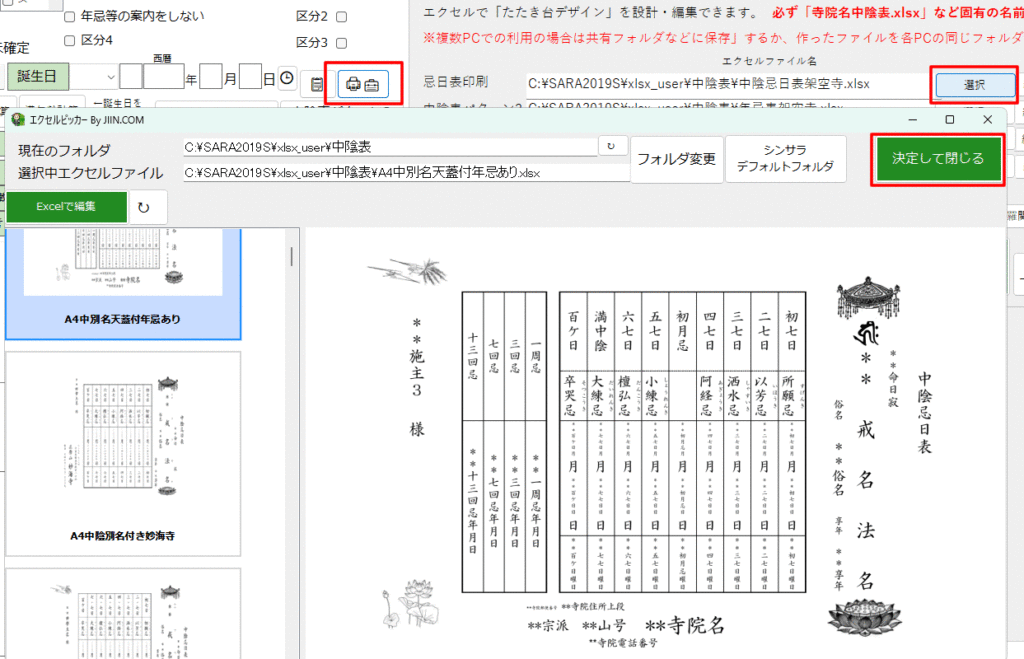Click the エクセルピッカー app icon in title bar
This screenshot has width=1024, height=659.
pos(19,120)
